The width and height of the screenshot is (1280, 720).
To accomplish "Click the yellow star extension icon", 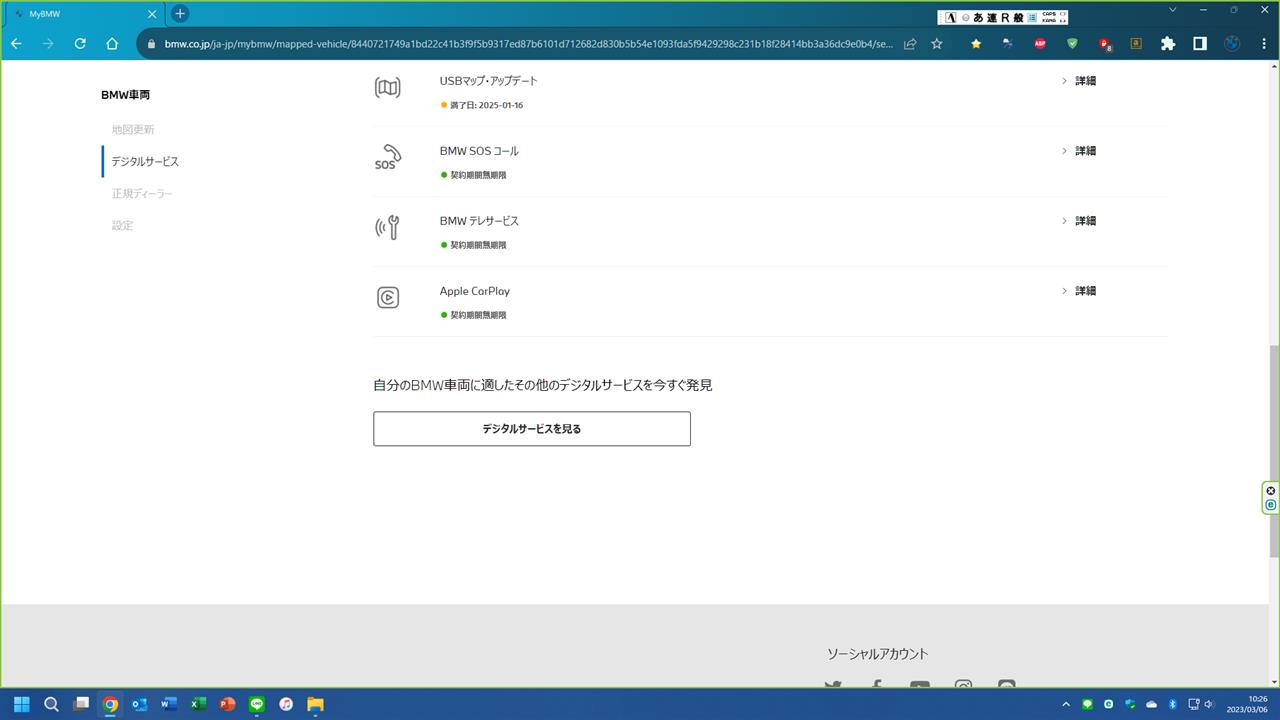I will [976, 44].
